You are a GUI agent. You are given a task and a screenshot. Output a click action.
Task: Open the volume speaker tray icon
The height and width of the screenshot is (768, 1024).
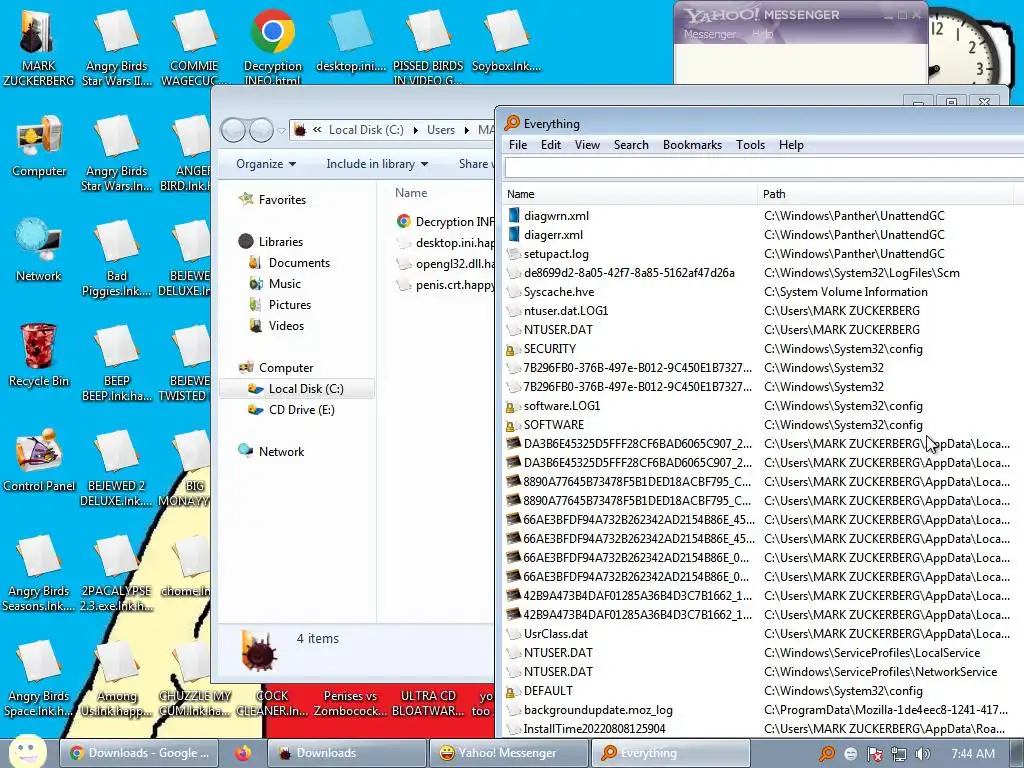(x=923, y=754)
